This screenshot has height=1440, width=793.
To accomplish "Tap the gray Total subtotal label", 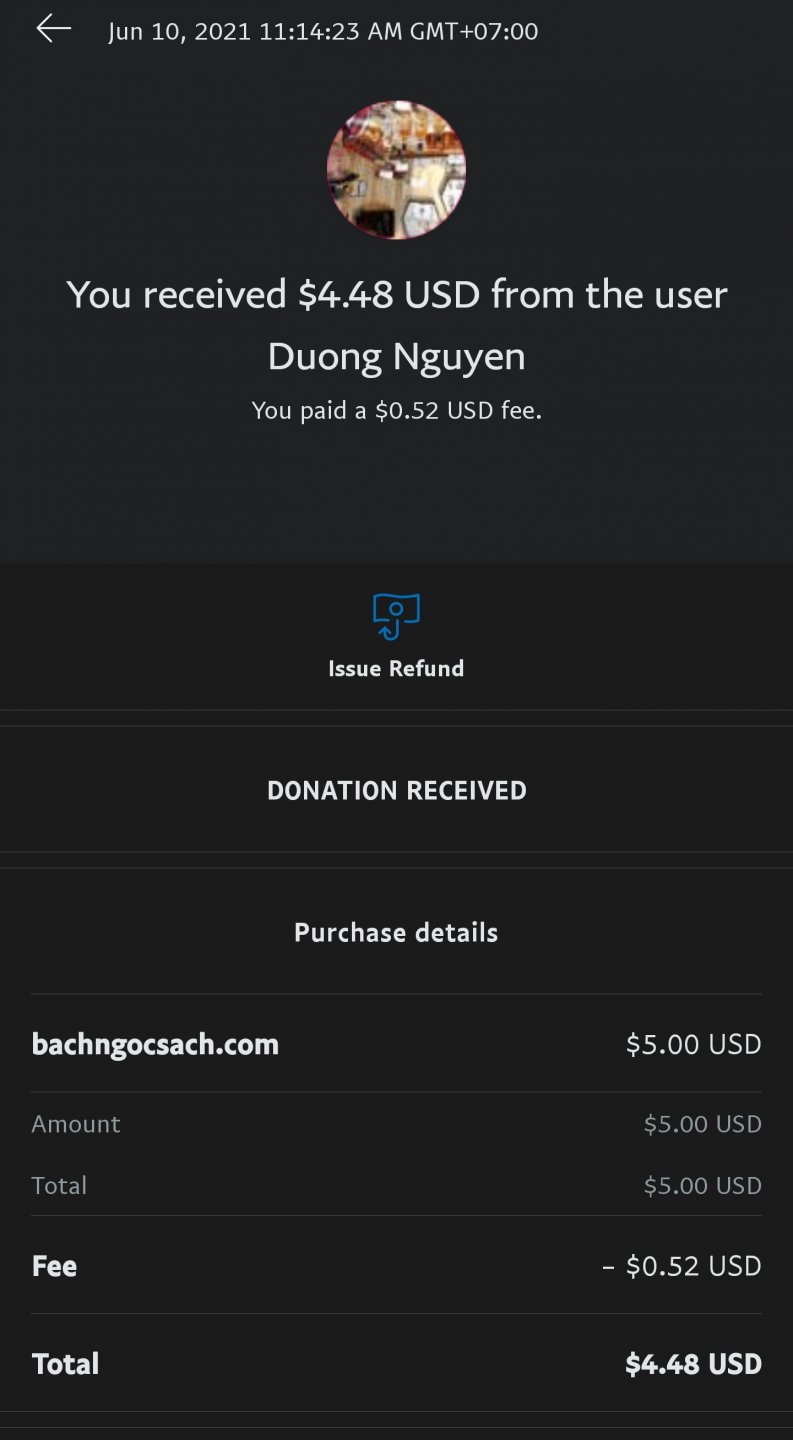I will tap(59, 1185).
